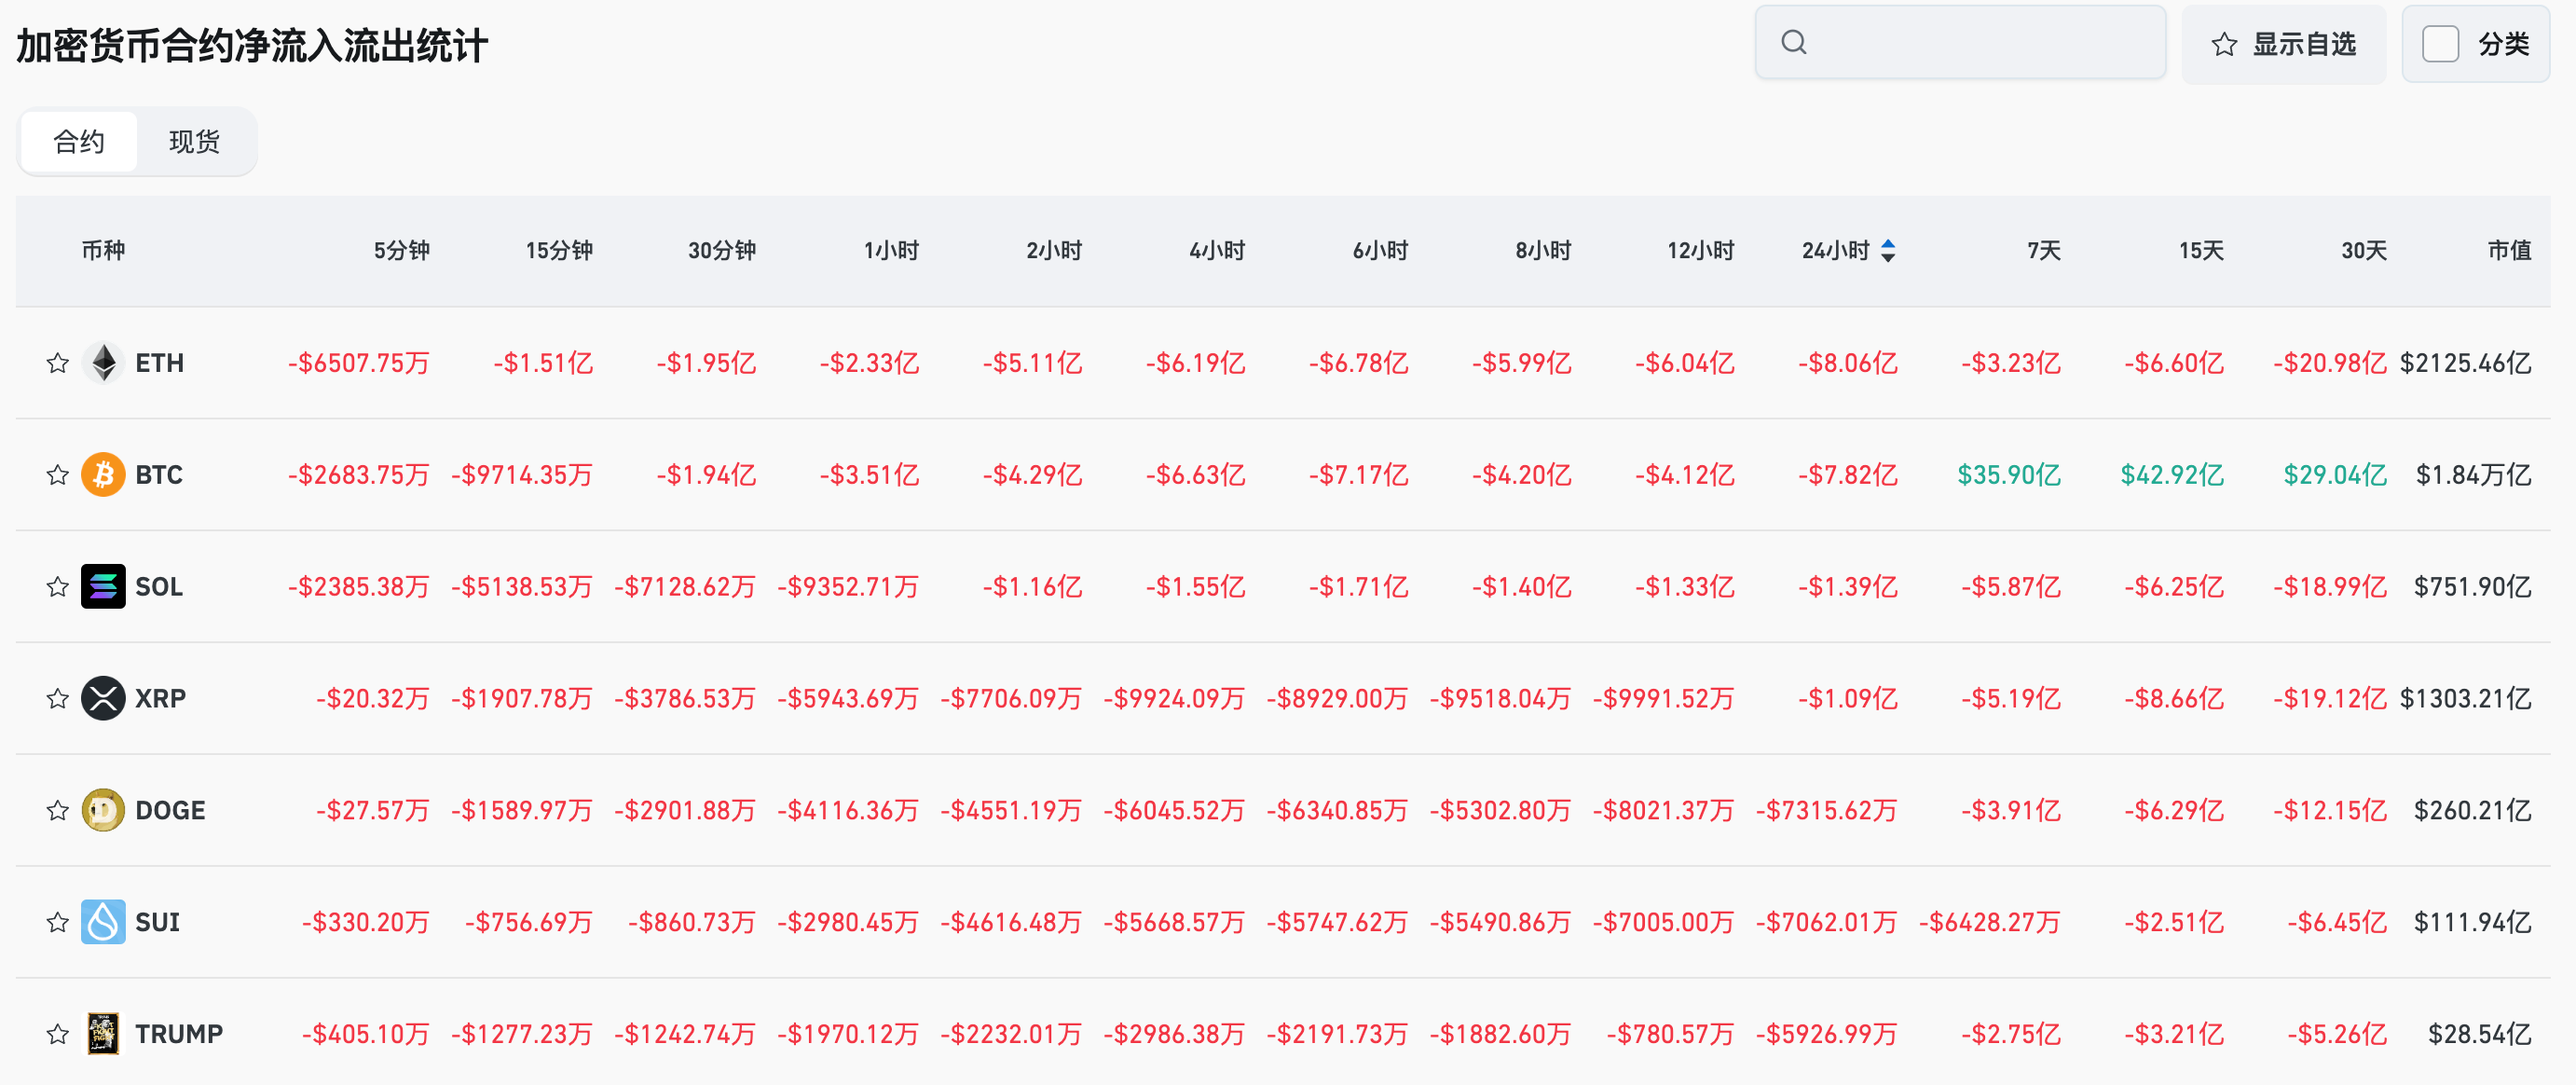Click the Bitcoin orange logo
The height and width of the screenshot is (1085, 2576).
click(103, 475)
